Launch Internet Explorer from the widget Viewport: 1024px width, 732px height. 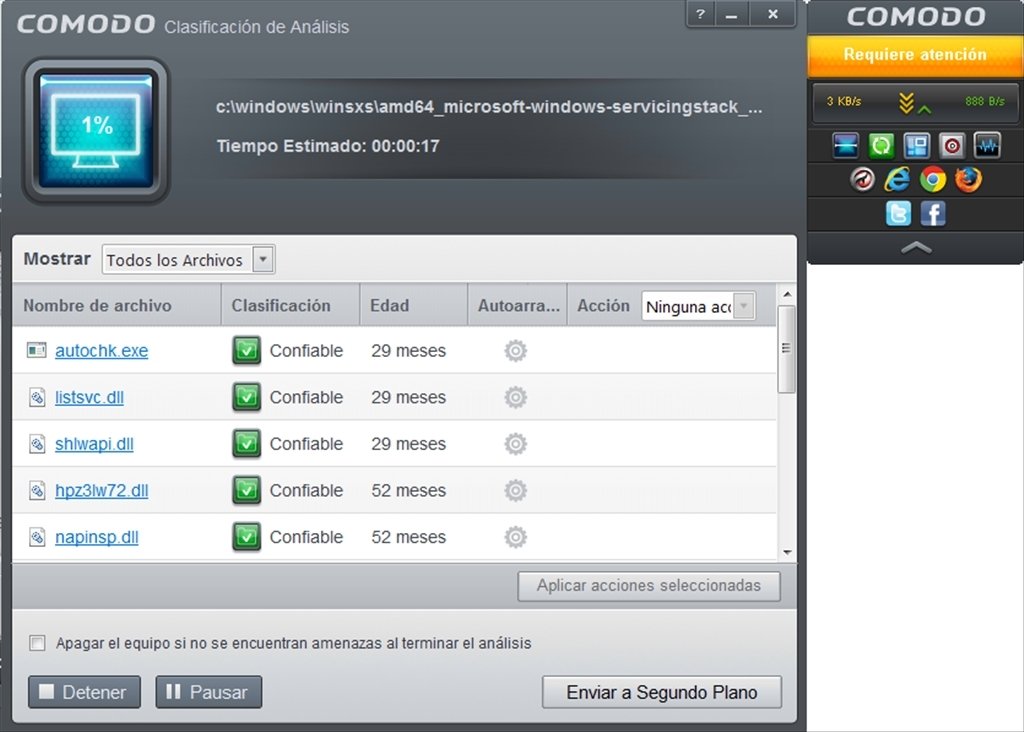(x=898, y=179)
